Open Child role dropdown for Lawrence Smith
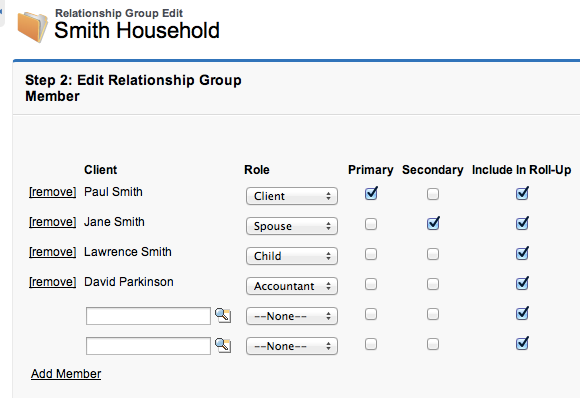This screenshot has height=398, width=580. coord(292,256)
